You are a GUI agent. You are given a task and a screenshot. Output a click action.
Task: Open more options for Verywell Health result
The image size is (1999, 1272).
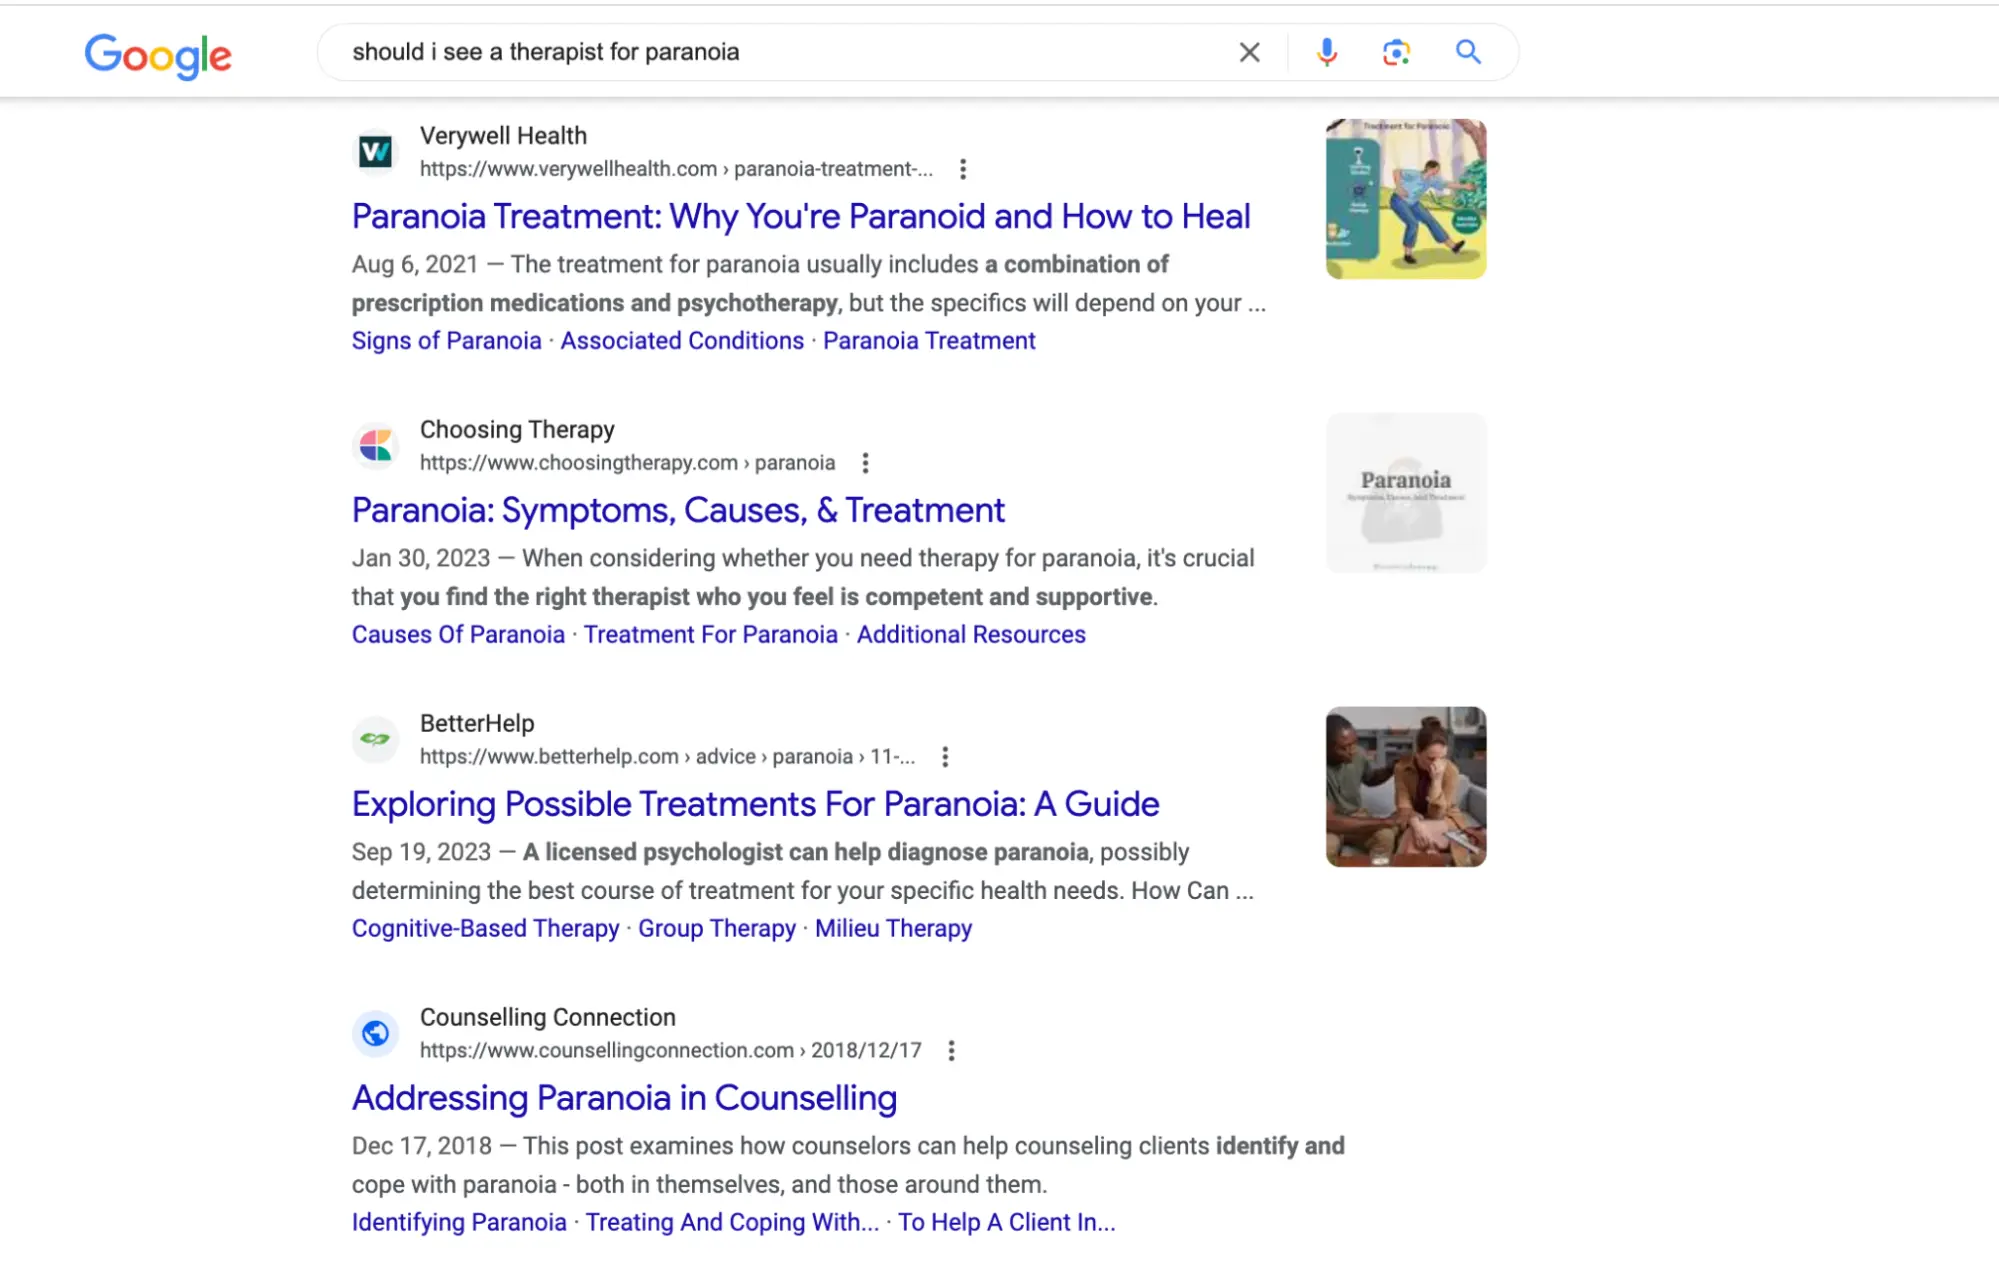click(x=963, y=169)
